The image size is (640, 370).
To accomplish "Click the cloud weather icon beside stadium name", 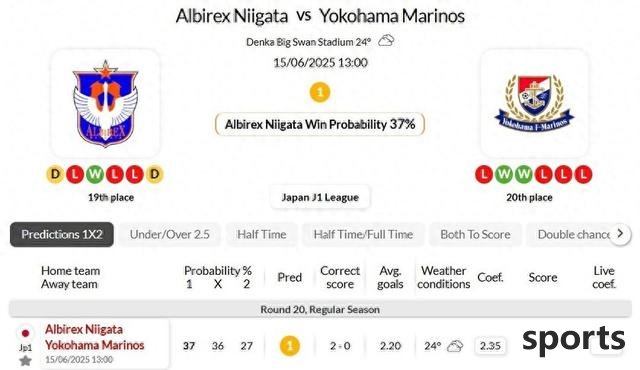I will 386,41.
